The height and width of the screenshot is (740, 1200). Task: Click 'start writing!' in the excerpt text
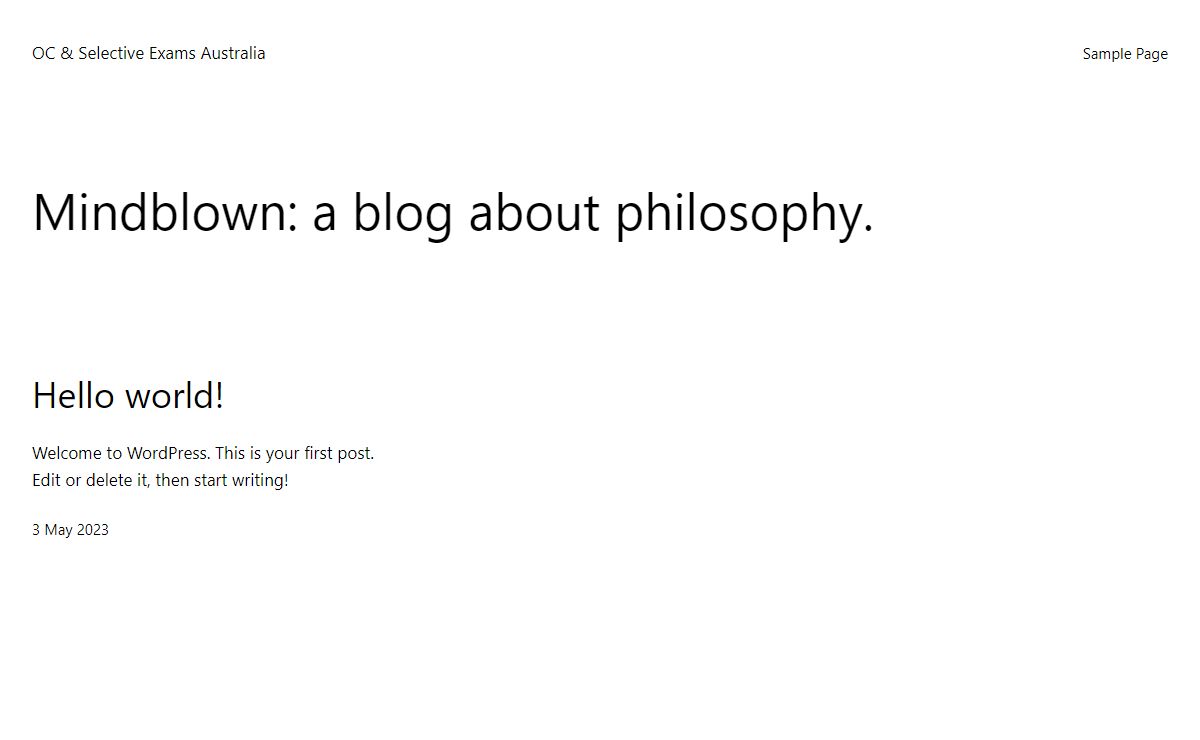coord(241,480)
